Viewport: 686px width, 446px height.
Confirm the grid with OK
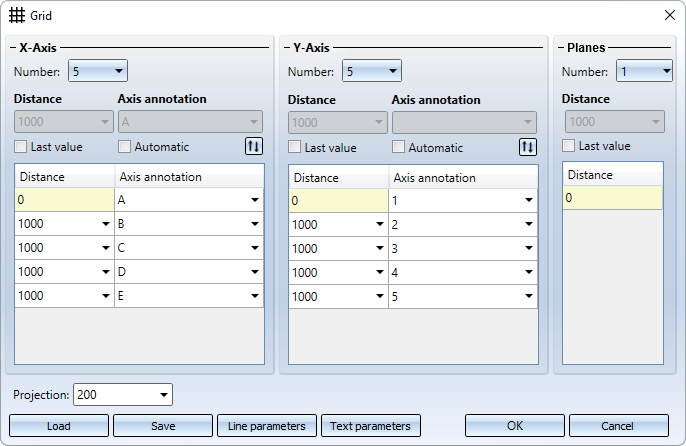[515, 425]
